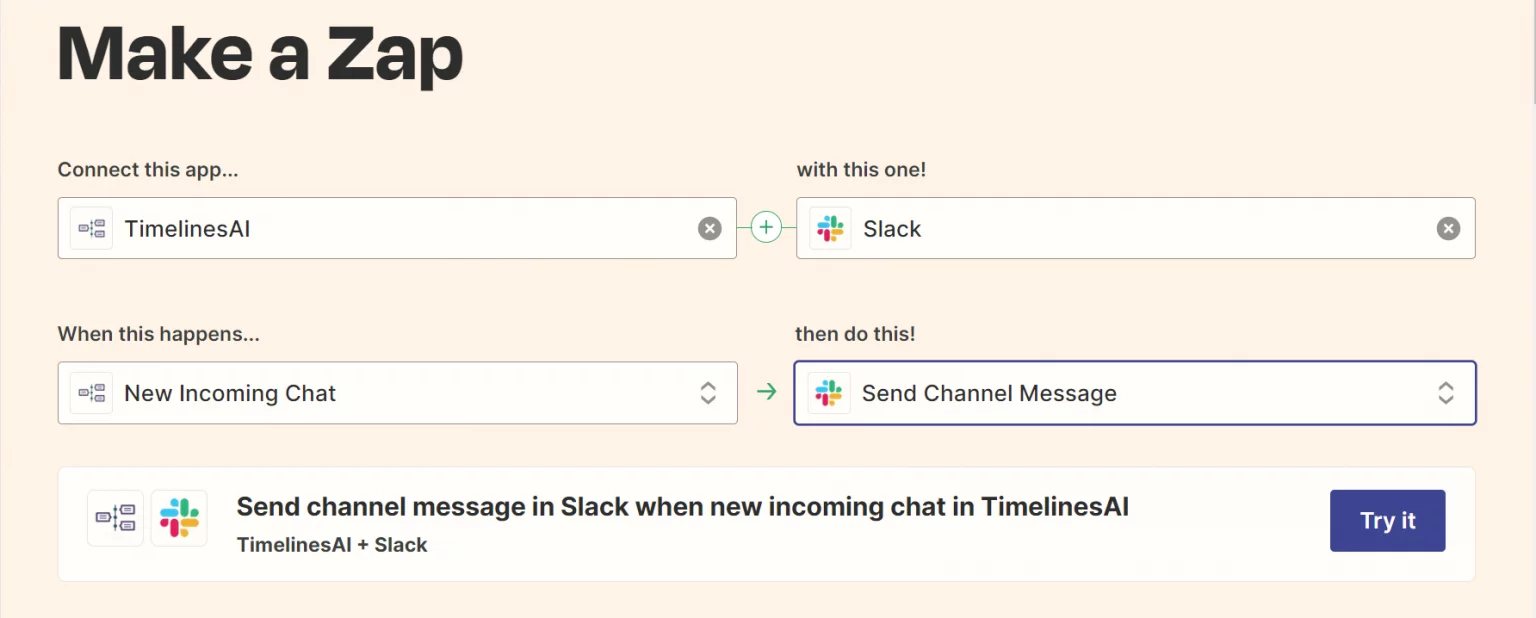
Task: Click the Slack icon in the second app field
Action: pyautogui.click(x=829, y=228)
